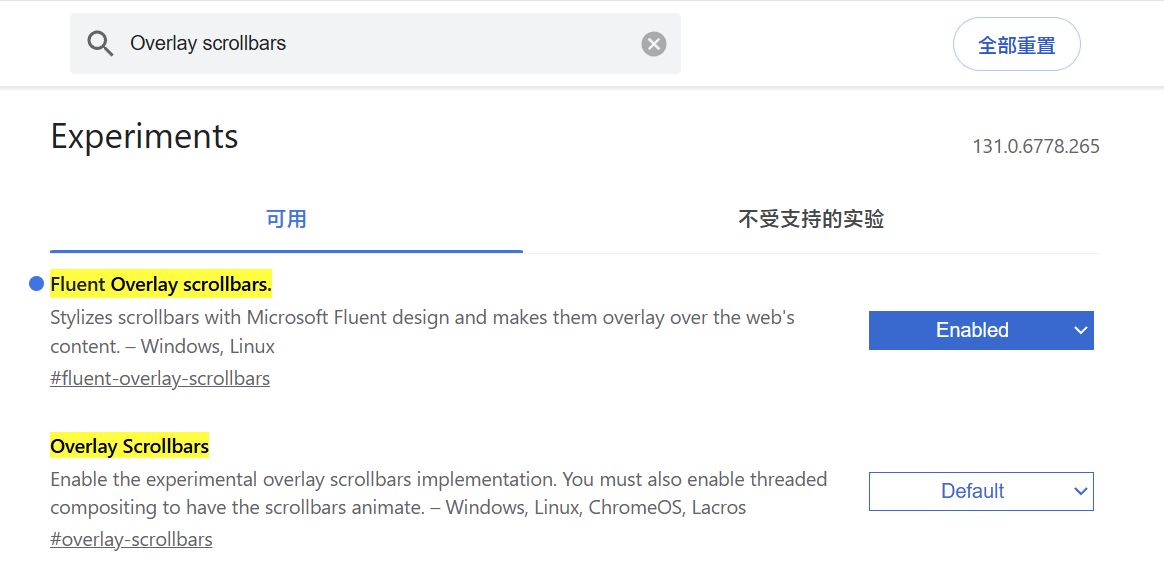The height and width of the screenshot is (575, 1164).
Task: Click the blue modified-flag dot indicator
Action: click(x=37, y=284)
